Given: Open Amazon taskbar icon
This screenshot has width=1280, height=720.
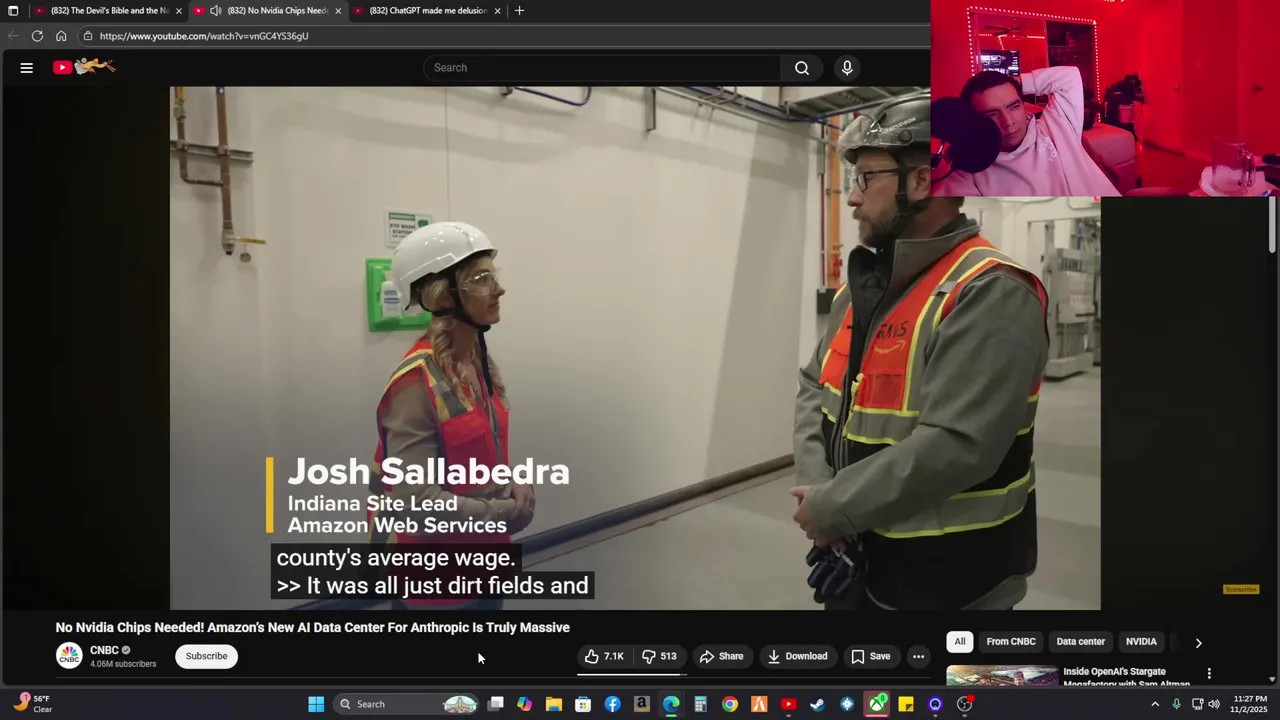Looking at the screenshot, I should pyautogui.click(x=641, y=704).
